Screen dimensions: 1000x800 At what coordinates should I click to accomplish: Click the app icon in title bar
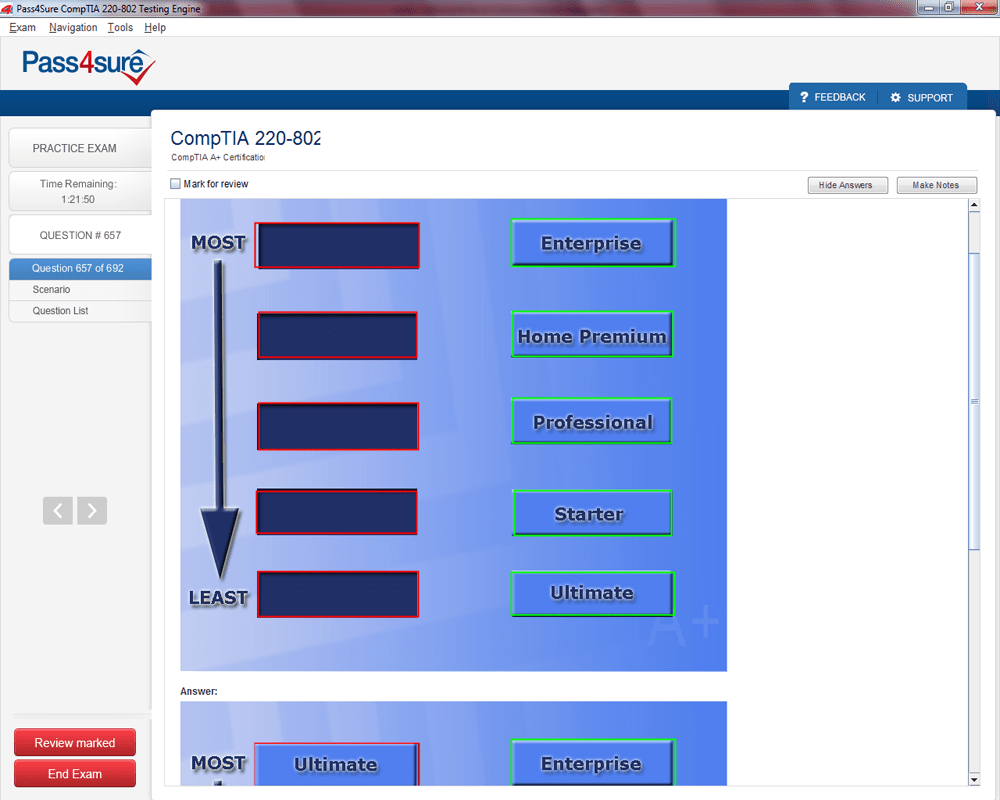(7, 9)
